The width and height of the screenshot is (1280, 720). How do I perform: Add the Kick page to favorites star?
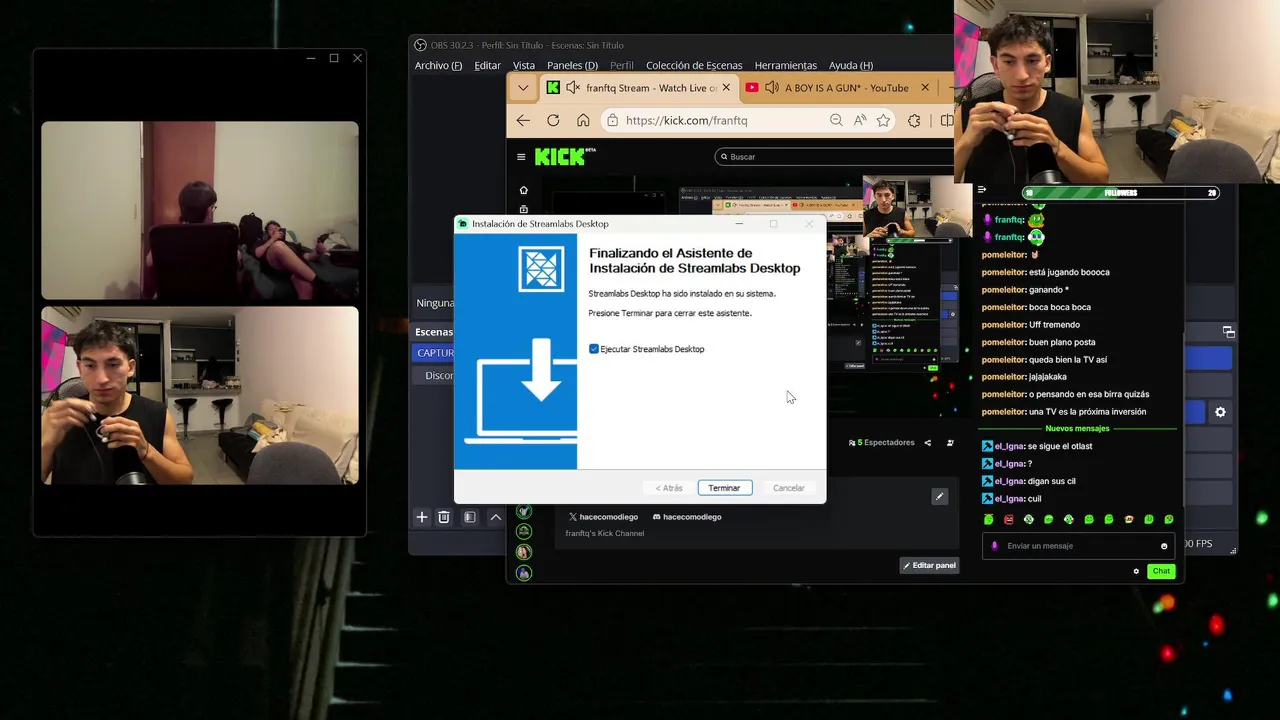[883, 120]
